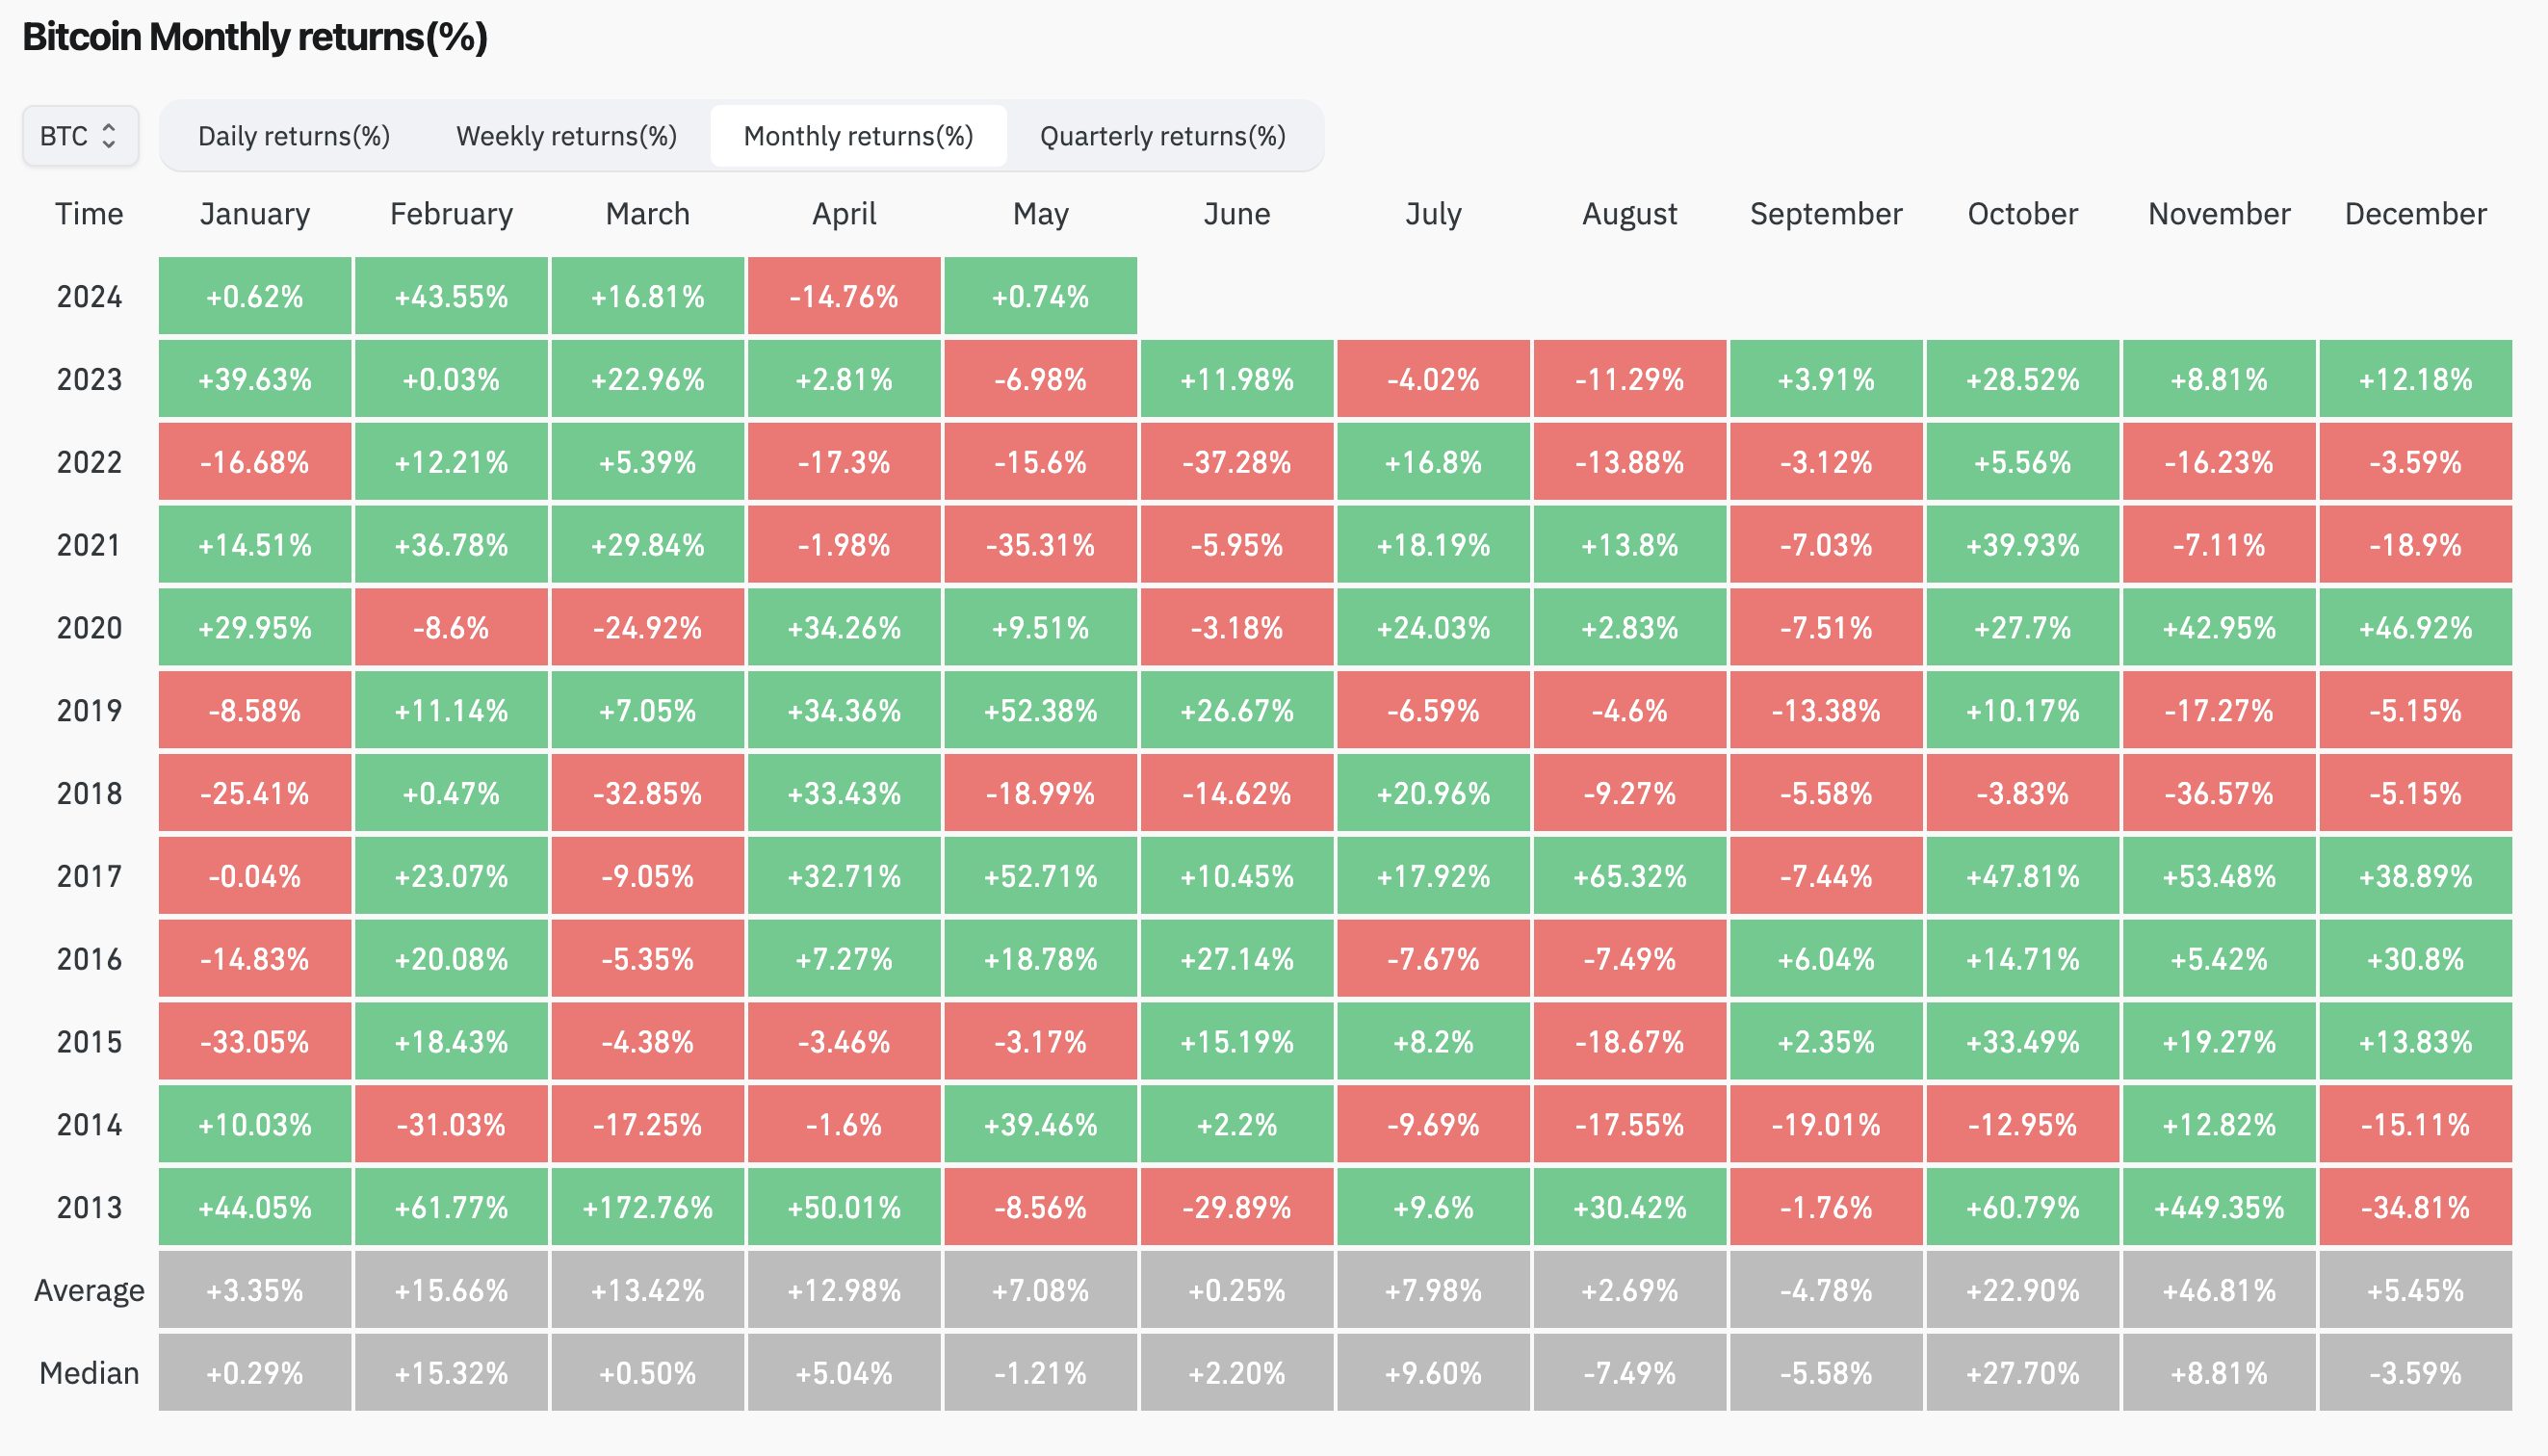Select the Monthly returns(%) tab

pos(858,136)
